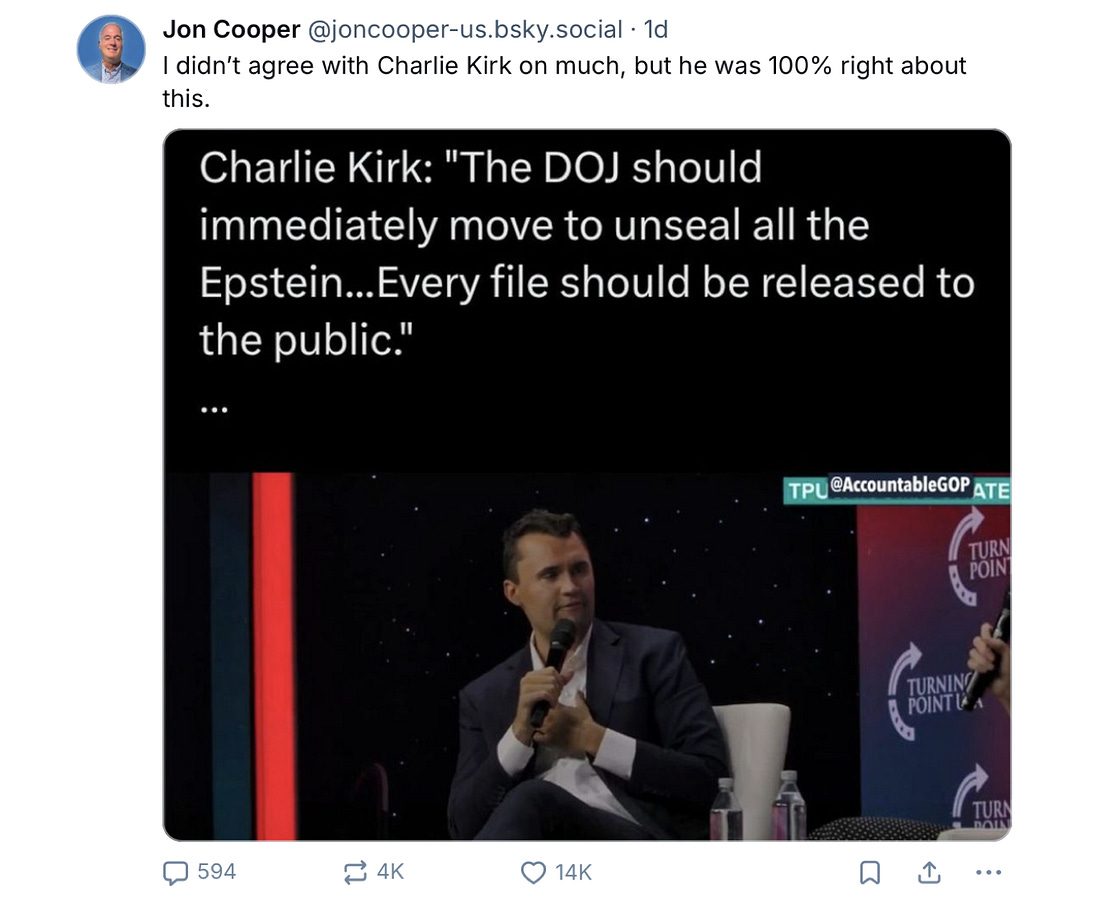Click the @AccountableGOP watermark in image
This screenshot has height=897, width=1100.
(899, 485)
